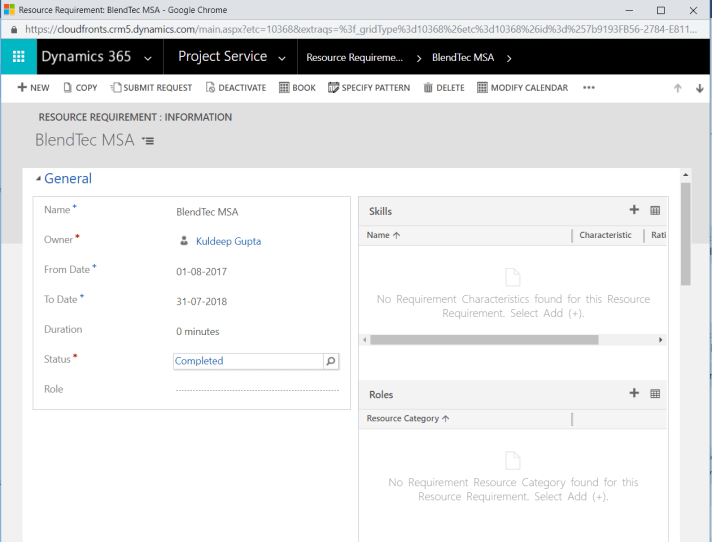Collapse the General section

pos(39,179)
